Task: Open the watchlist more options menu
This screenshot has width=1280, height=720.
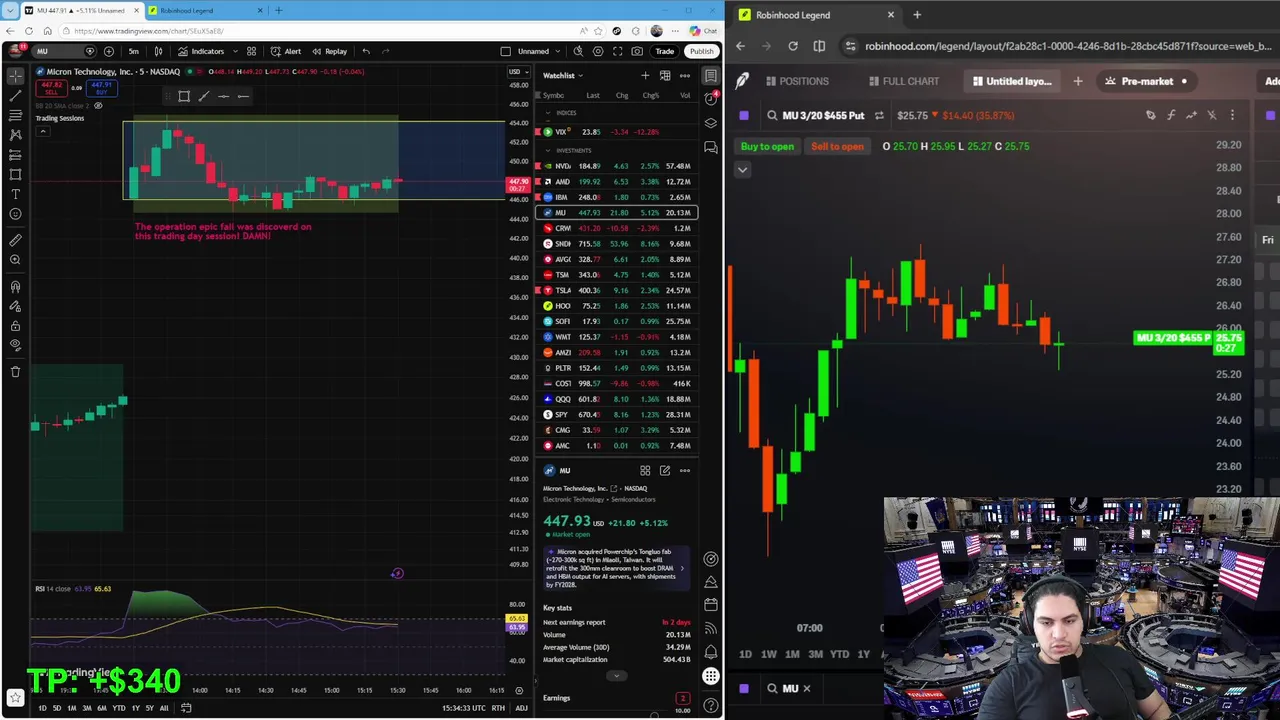Action: tap(685, 75)
